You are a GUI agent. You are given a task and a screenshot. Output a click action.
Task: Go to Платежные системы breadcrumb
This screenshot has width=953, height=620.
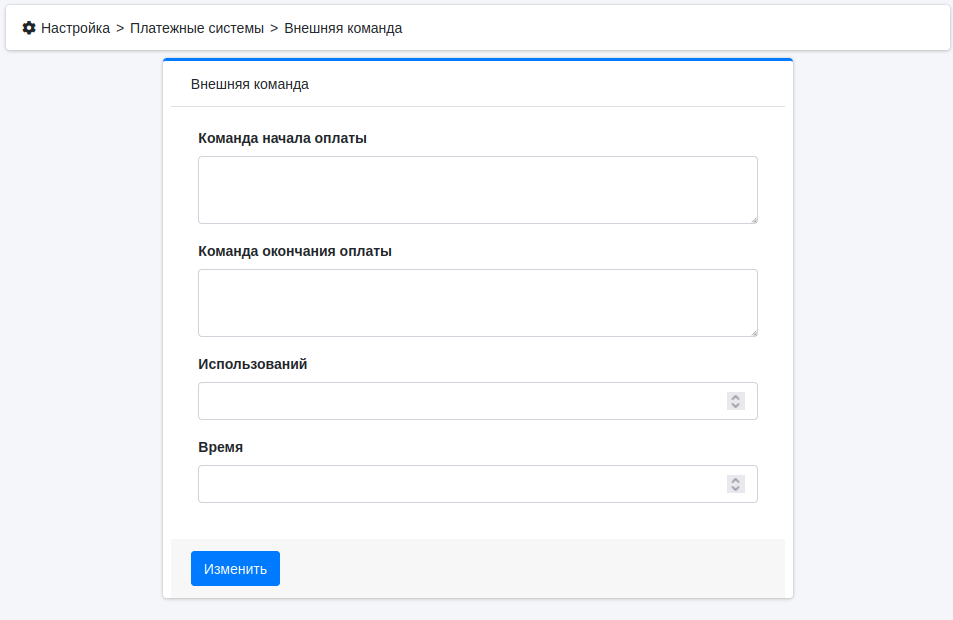click(x=197, y=28)
